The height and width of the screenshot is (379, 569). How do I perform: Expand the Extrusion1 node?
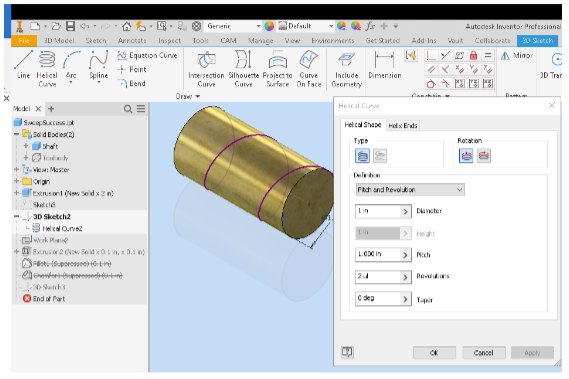pos(16,193)
